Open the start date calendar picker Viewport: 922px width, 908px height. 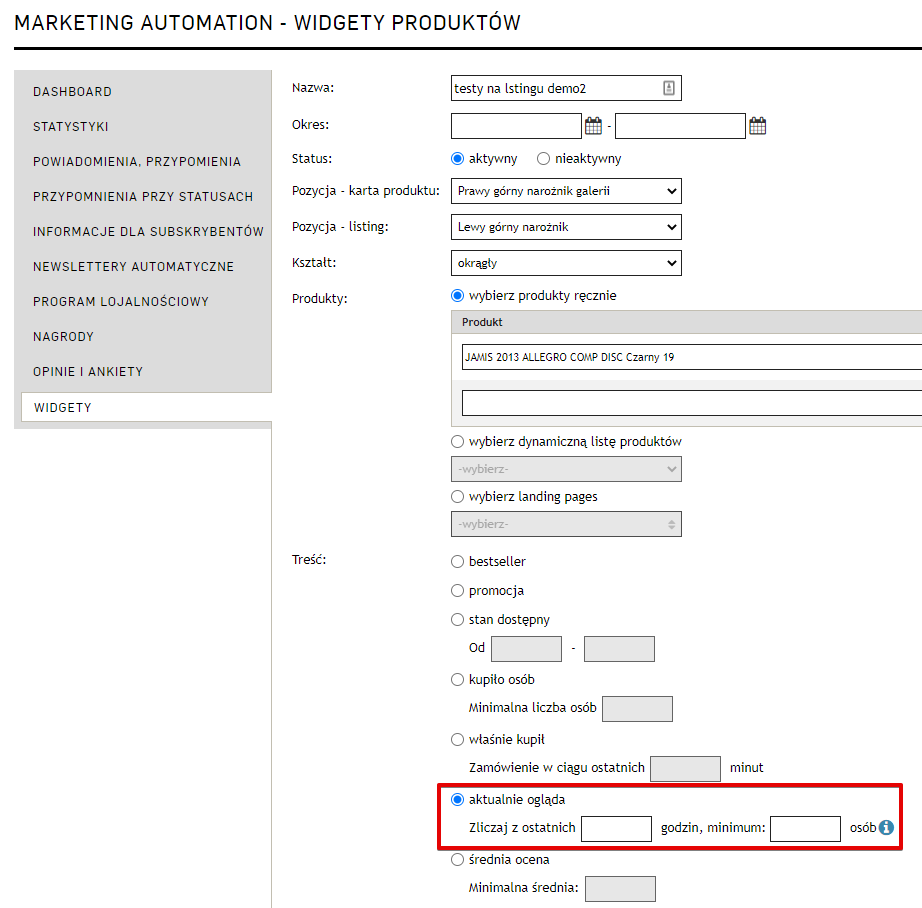(593, 126)
